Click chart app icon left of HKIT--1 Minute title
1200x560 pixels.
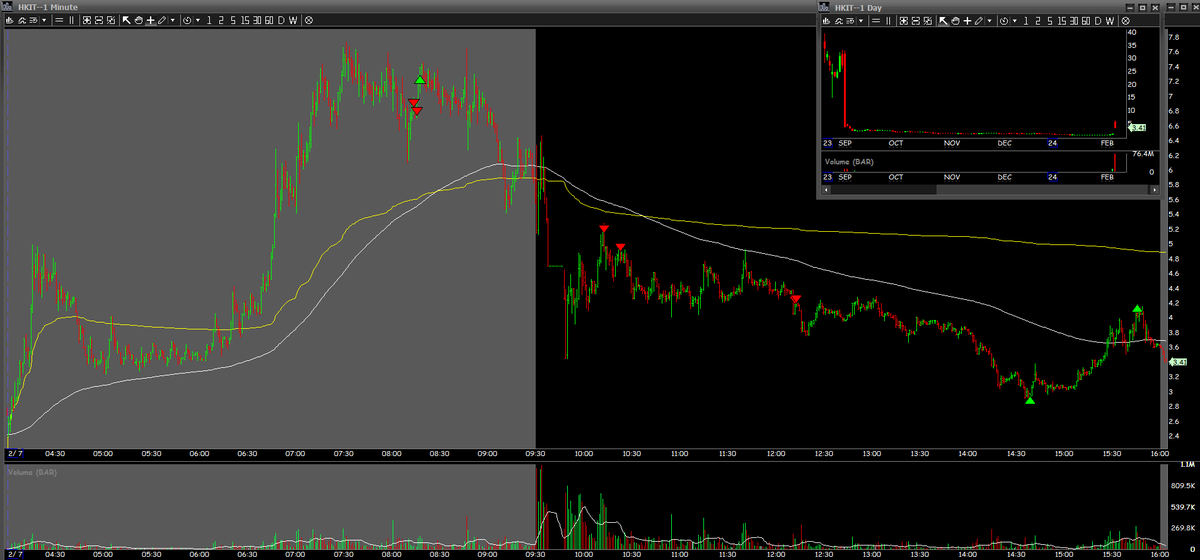(x=8, y=6)
